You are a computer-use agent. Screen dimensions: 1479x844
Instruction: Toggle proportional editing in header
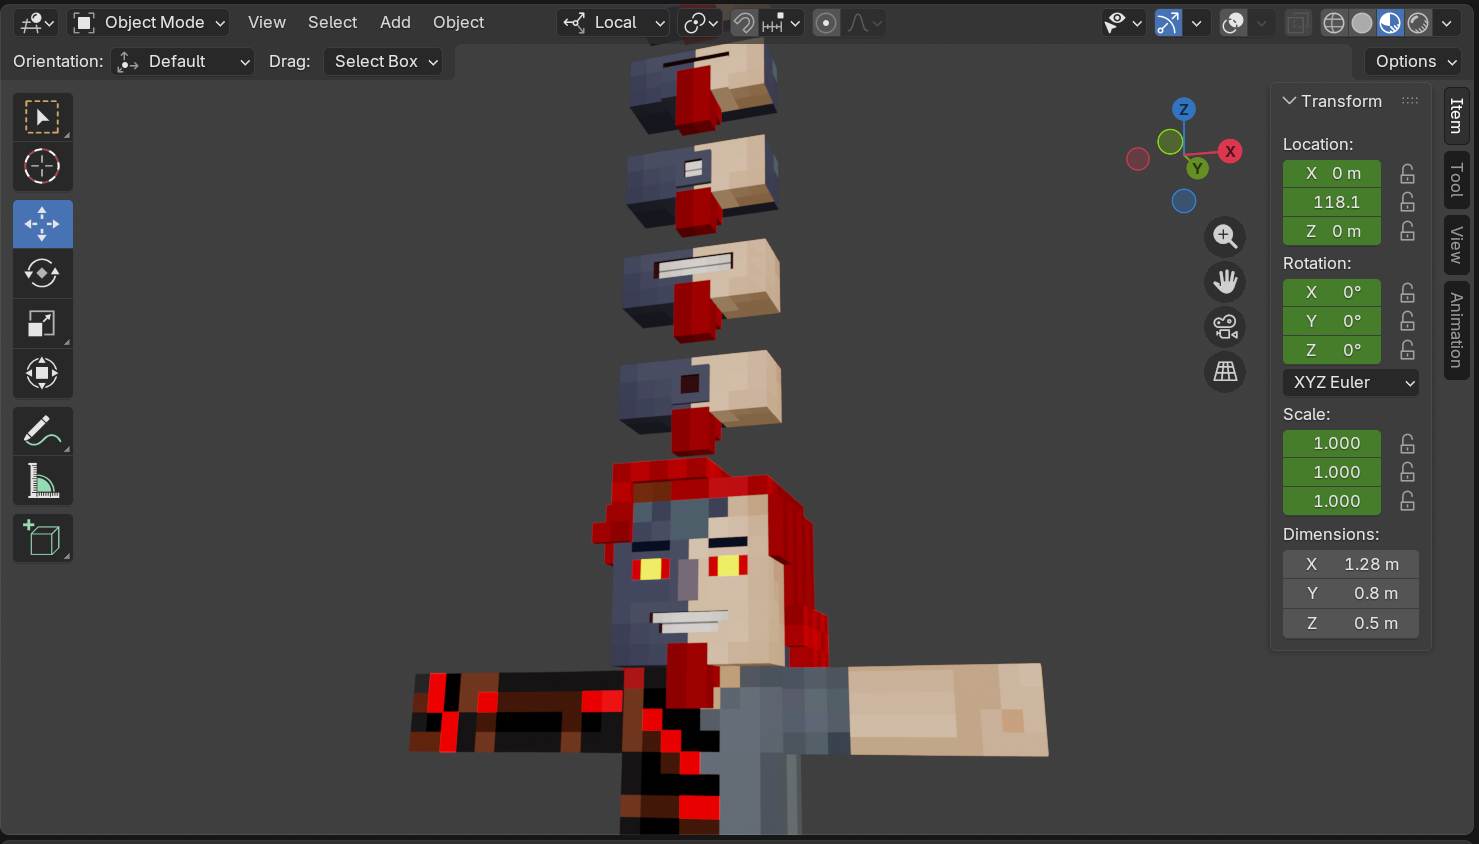point(826,23)
